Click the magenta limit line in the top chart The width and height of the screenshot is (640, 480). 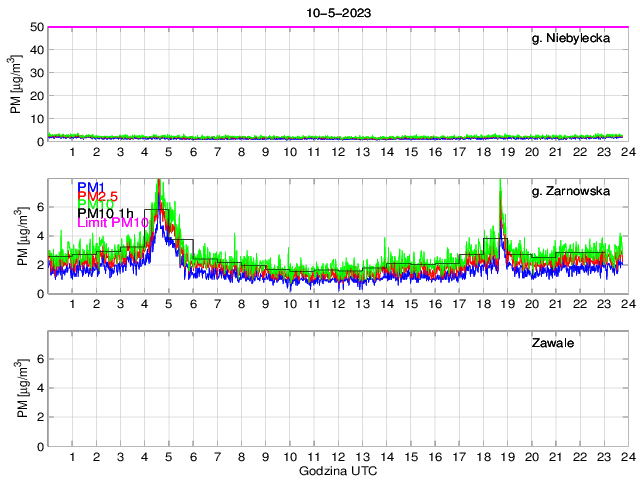coord(337,27)
